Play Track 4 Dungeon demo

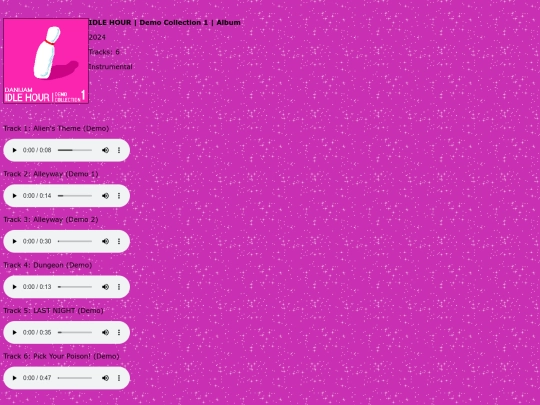coord(14,287)
